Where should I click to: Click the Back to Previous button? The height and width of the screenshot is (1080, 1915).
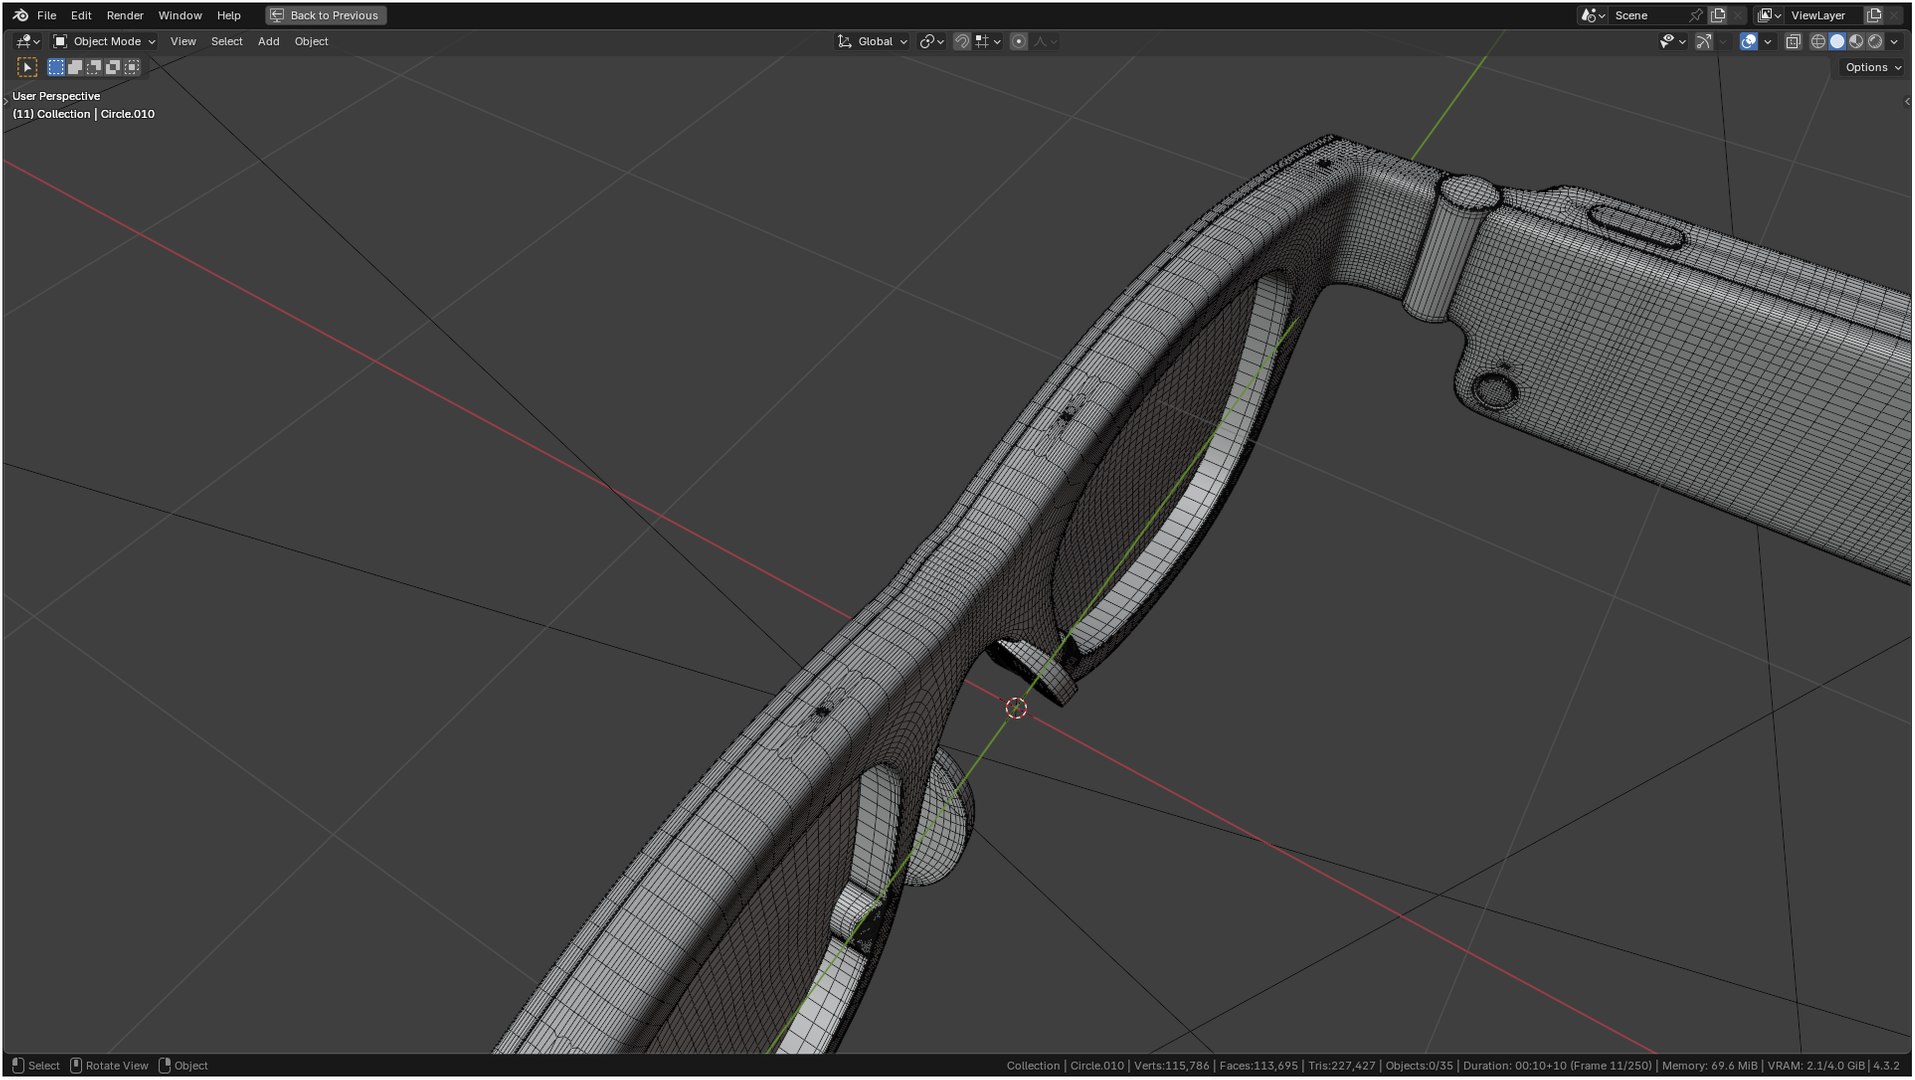coord(326,15)
